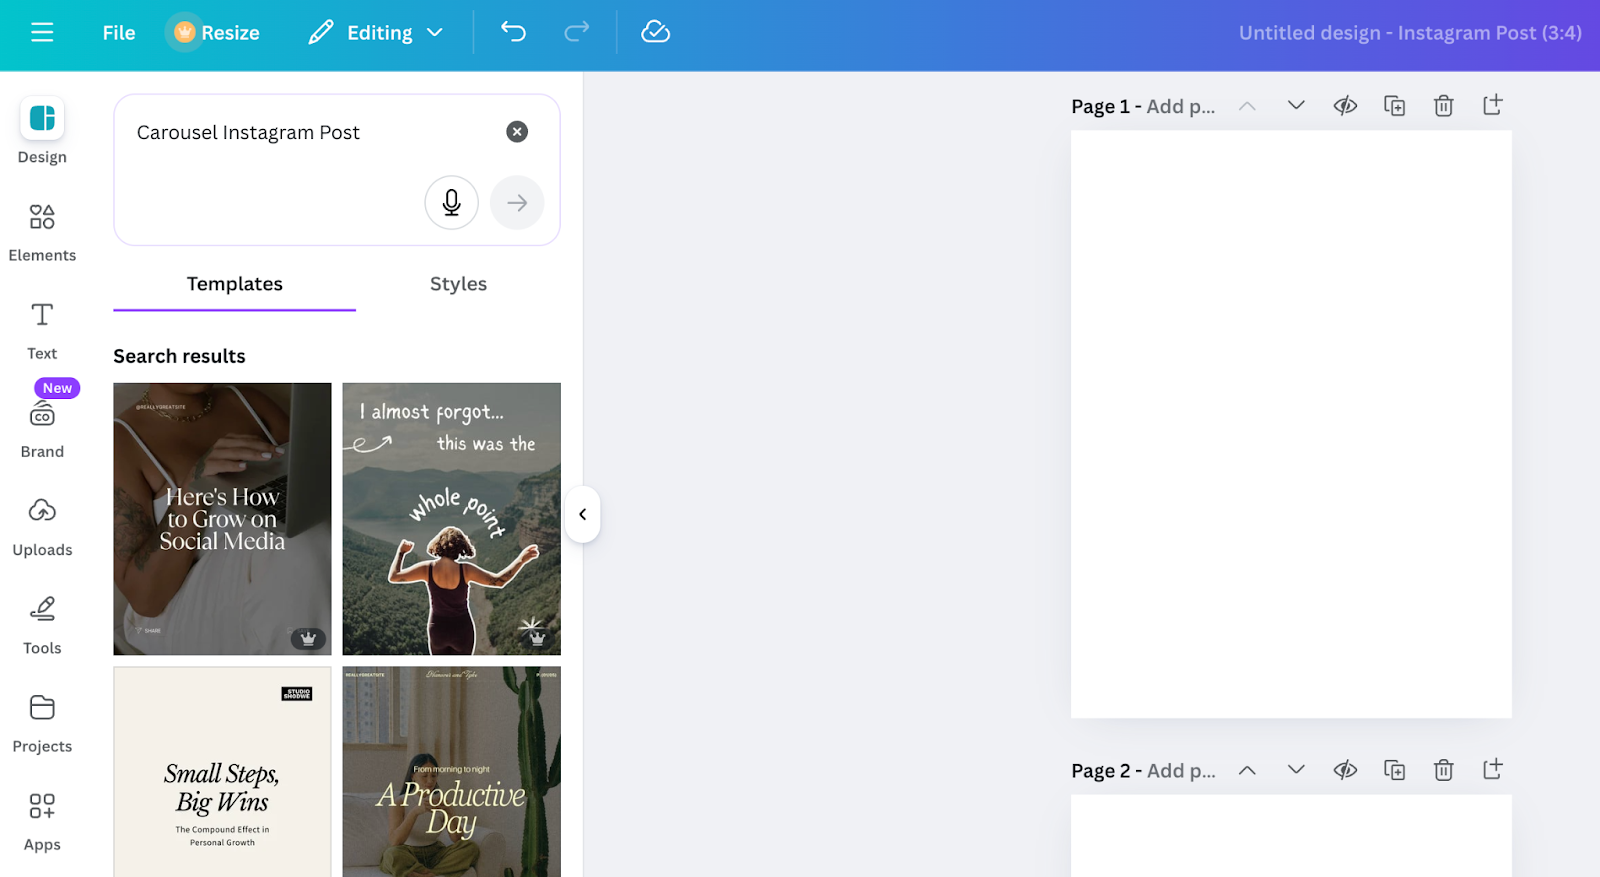The width and height of the screenshot is (1600, 877).
Task: Open the Editing mode dropdown
Action: click(376, 32)
